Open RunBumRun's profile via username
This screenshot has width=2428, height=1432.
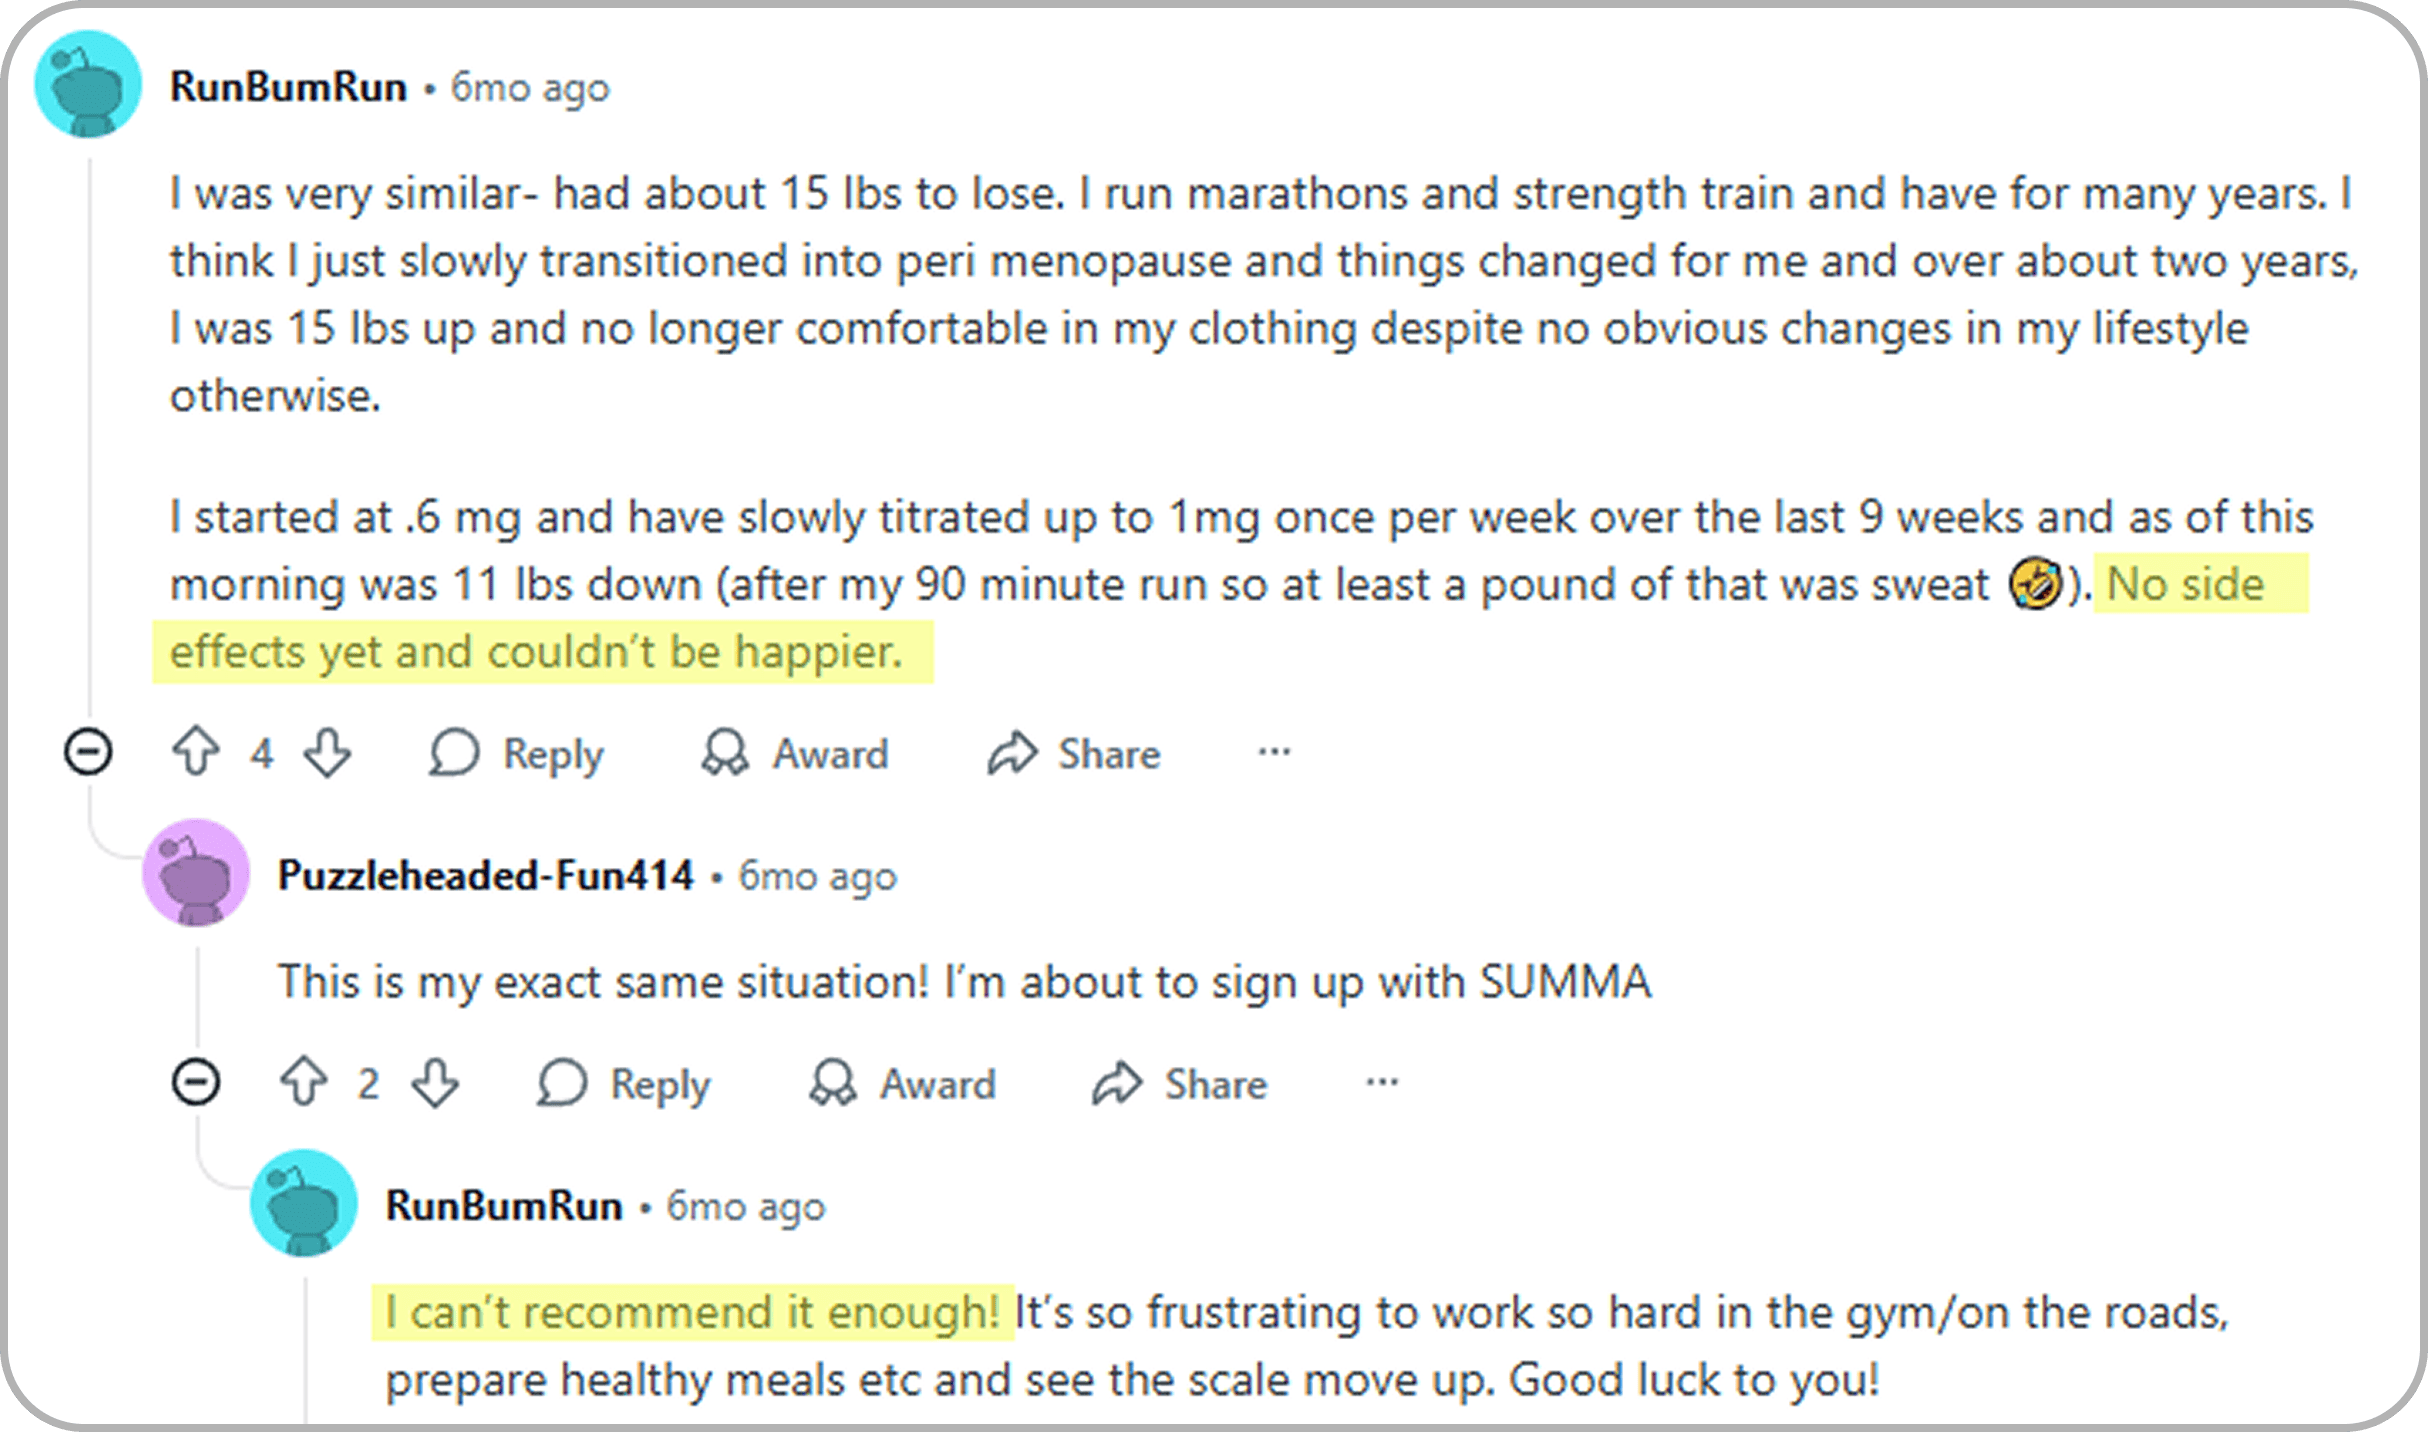coord(289,87)
